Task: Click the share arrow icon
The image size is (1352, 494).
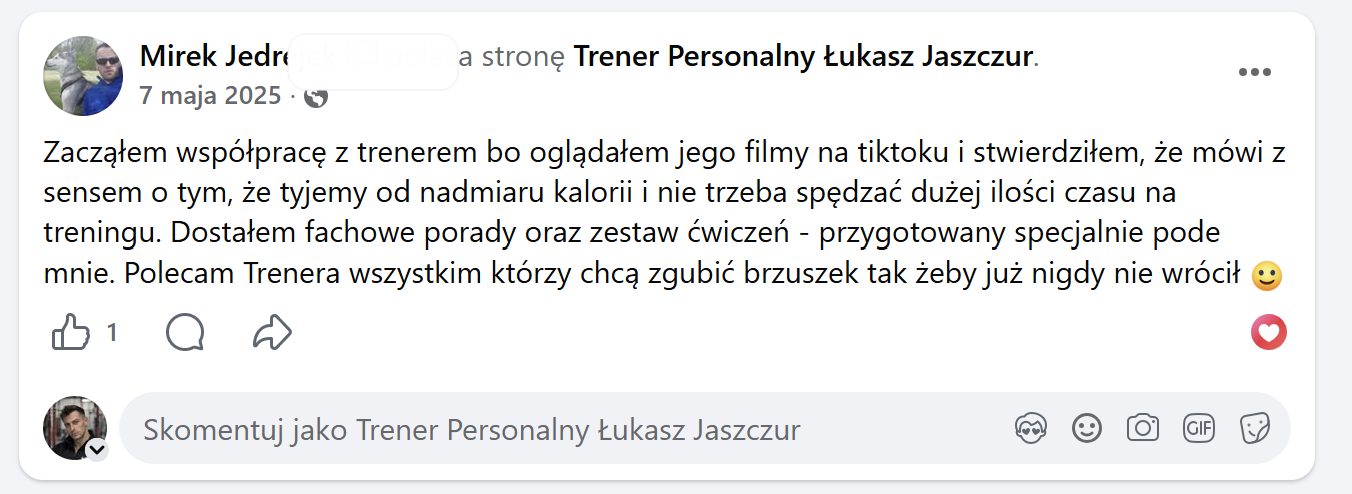Action: click(272, 332)
